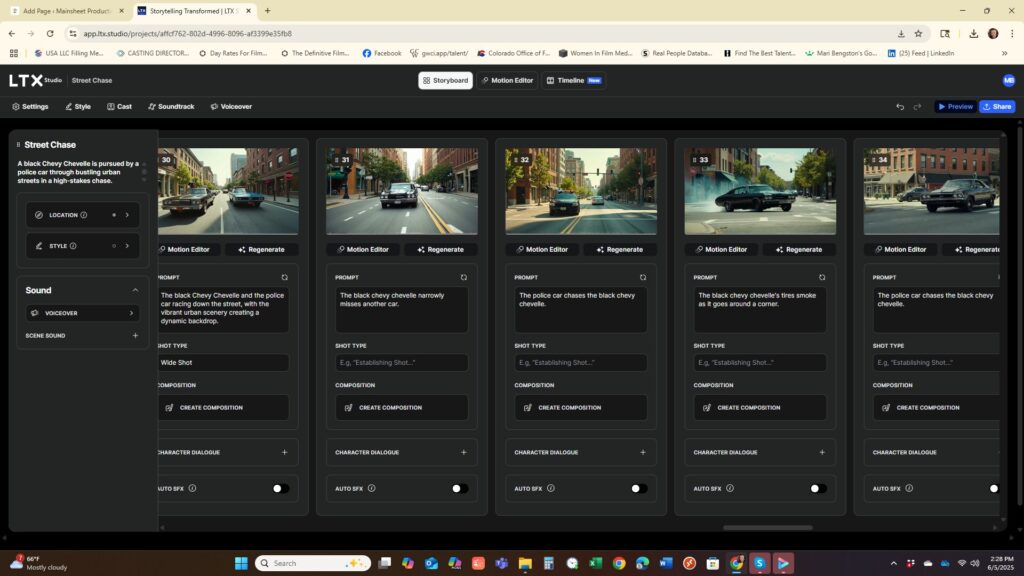The image size is (1024, 576).
Task: Click the undo arrow icon
Action: 900,107
